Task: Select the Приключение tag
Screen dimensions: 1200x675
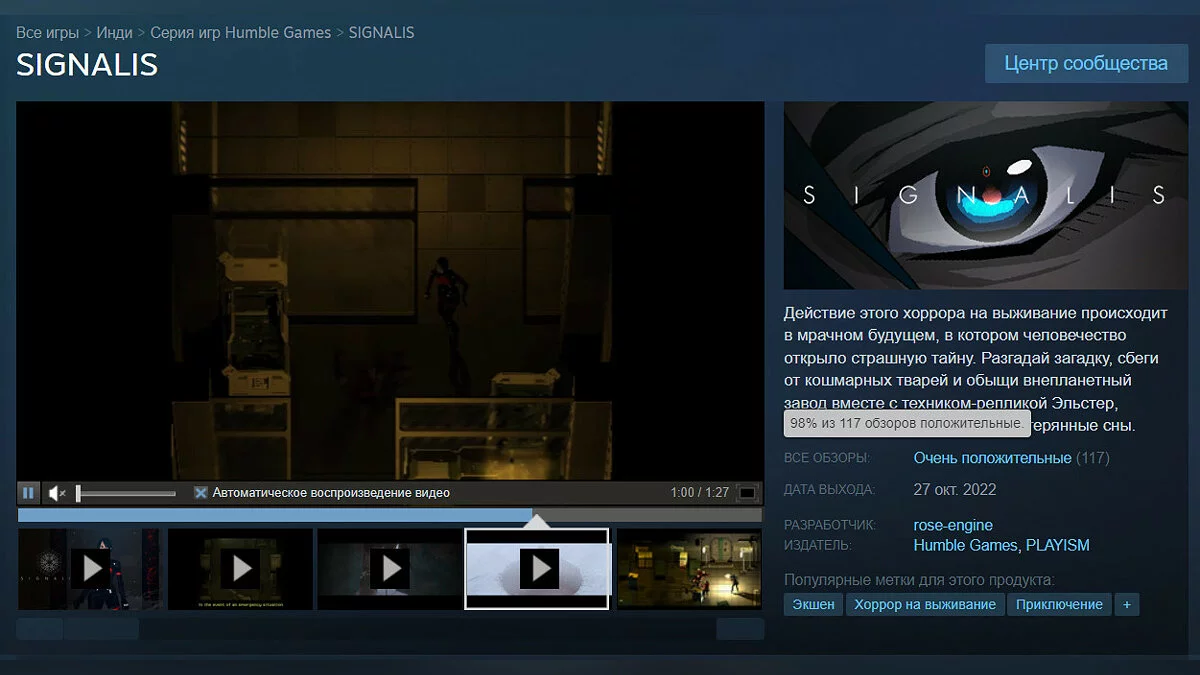Action: (x=1059, y=604)
